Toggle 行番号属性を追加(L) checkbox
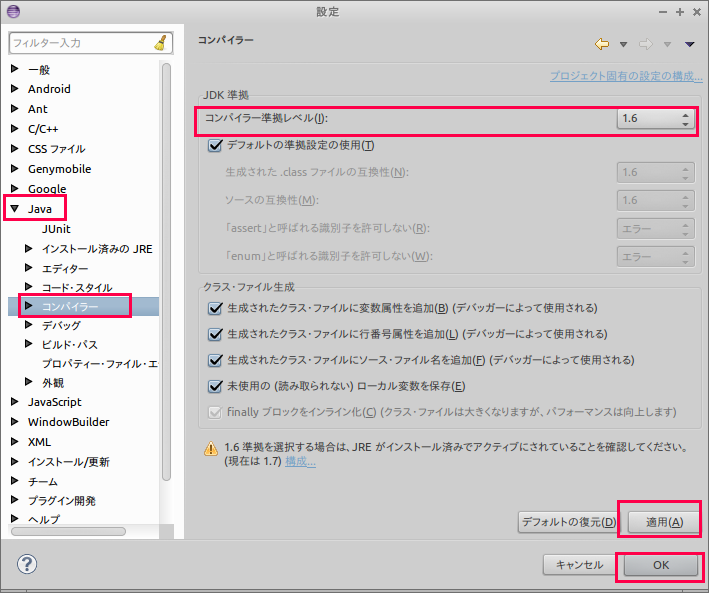This screenshot has width=709, height=593. pos(215,334)
